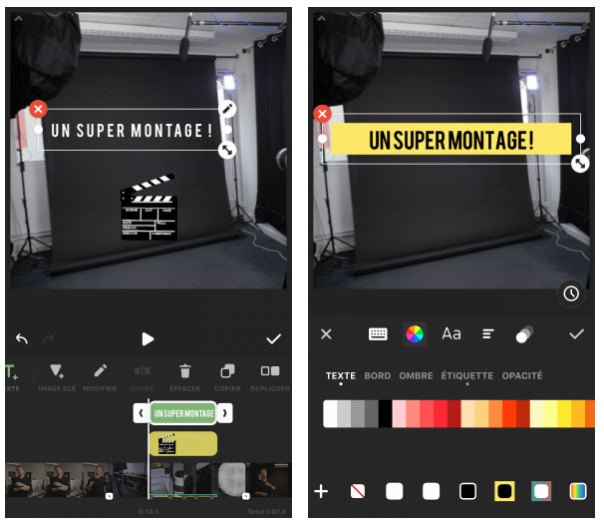Open text alignment options
This screenshot has width=604, height=525.
[488, 334]
